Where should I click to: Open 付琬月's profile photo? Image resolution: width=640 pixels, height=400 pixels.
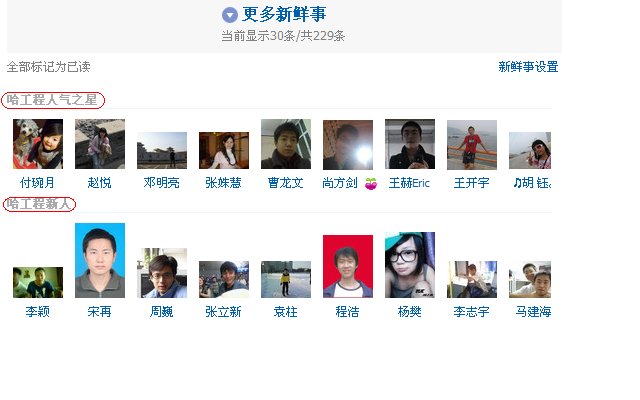tap(38, 144)
